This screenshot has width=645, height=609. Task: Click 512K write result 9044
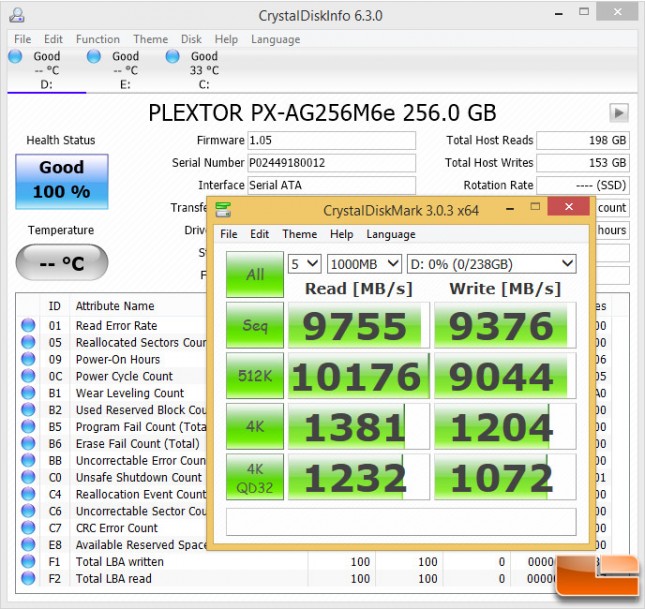click(x=505, y=376)
